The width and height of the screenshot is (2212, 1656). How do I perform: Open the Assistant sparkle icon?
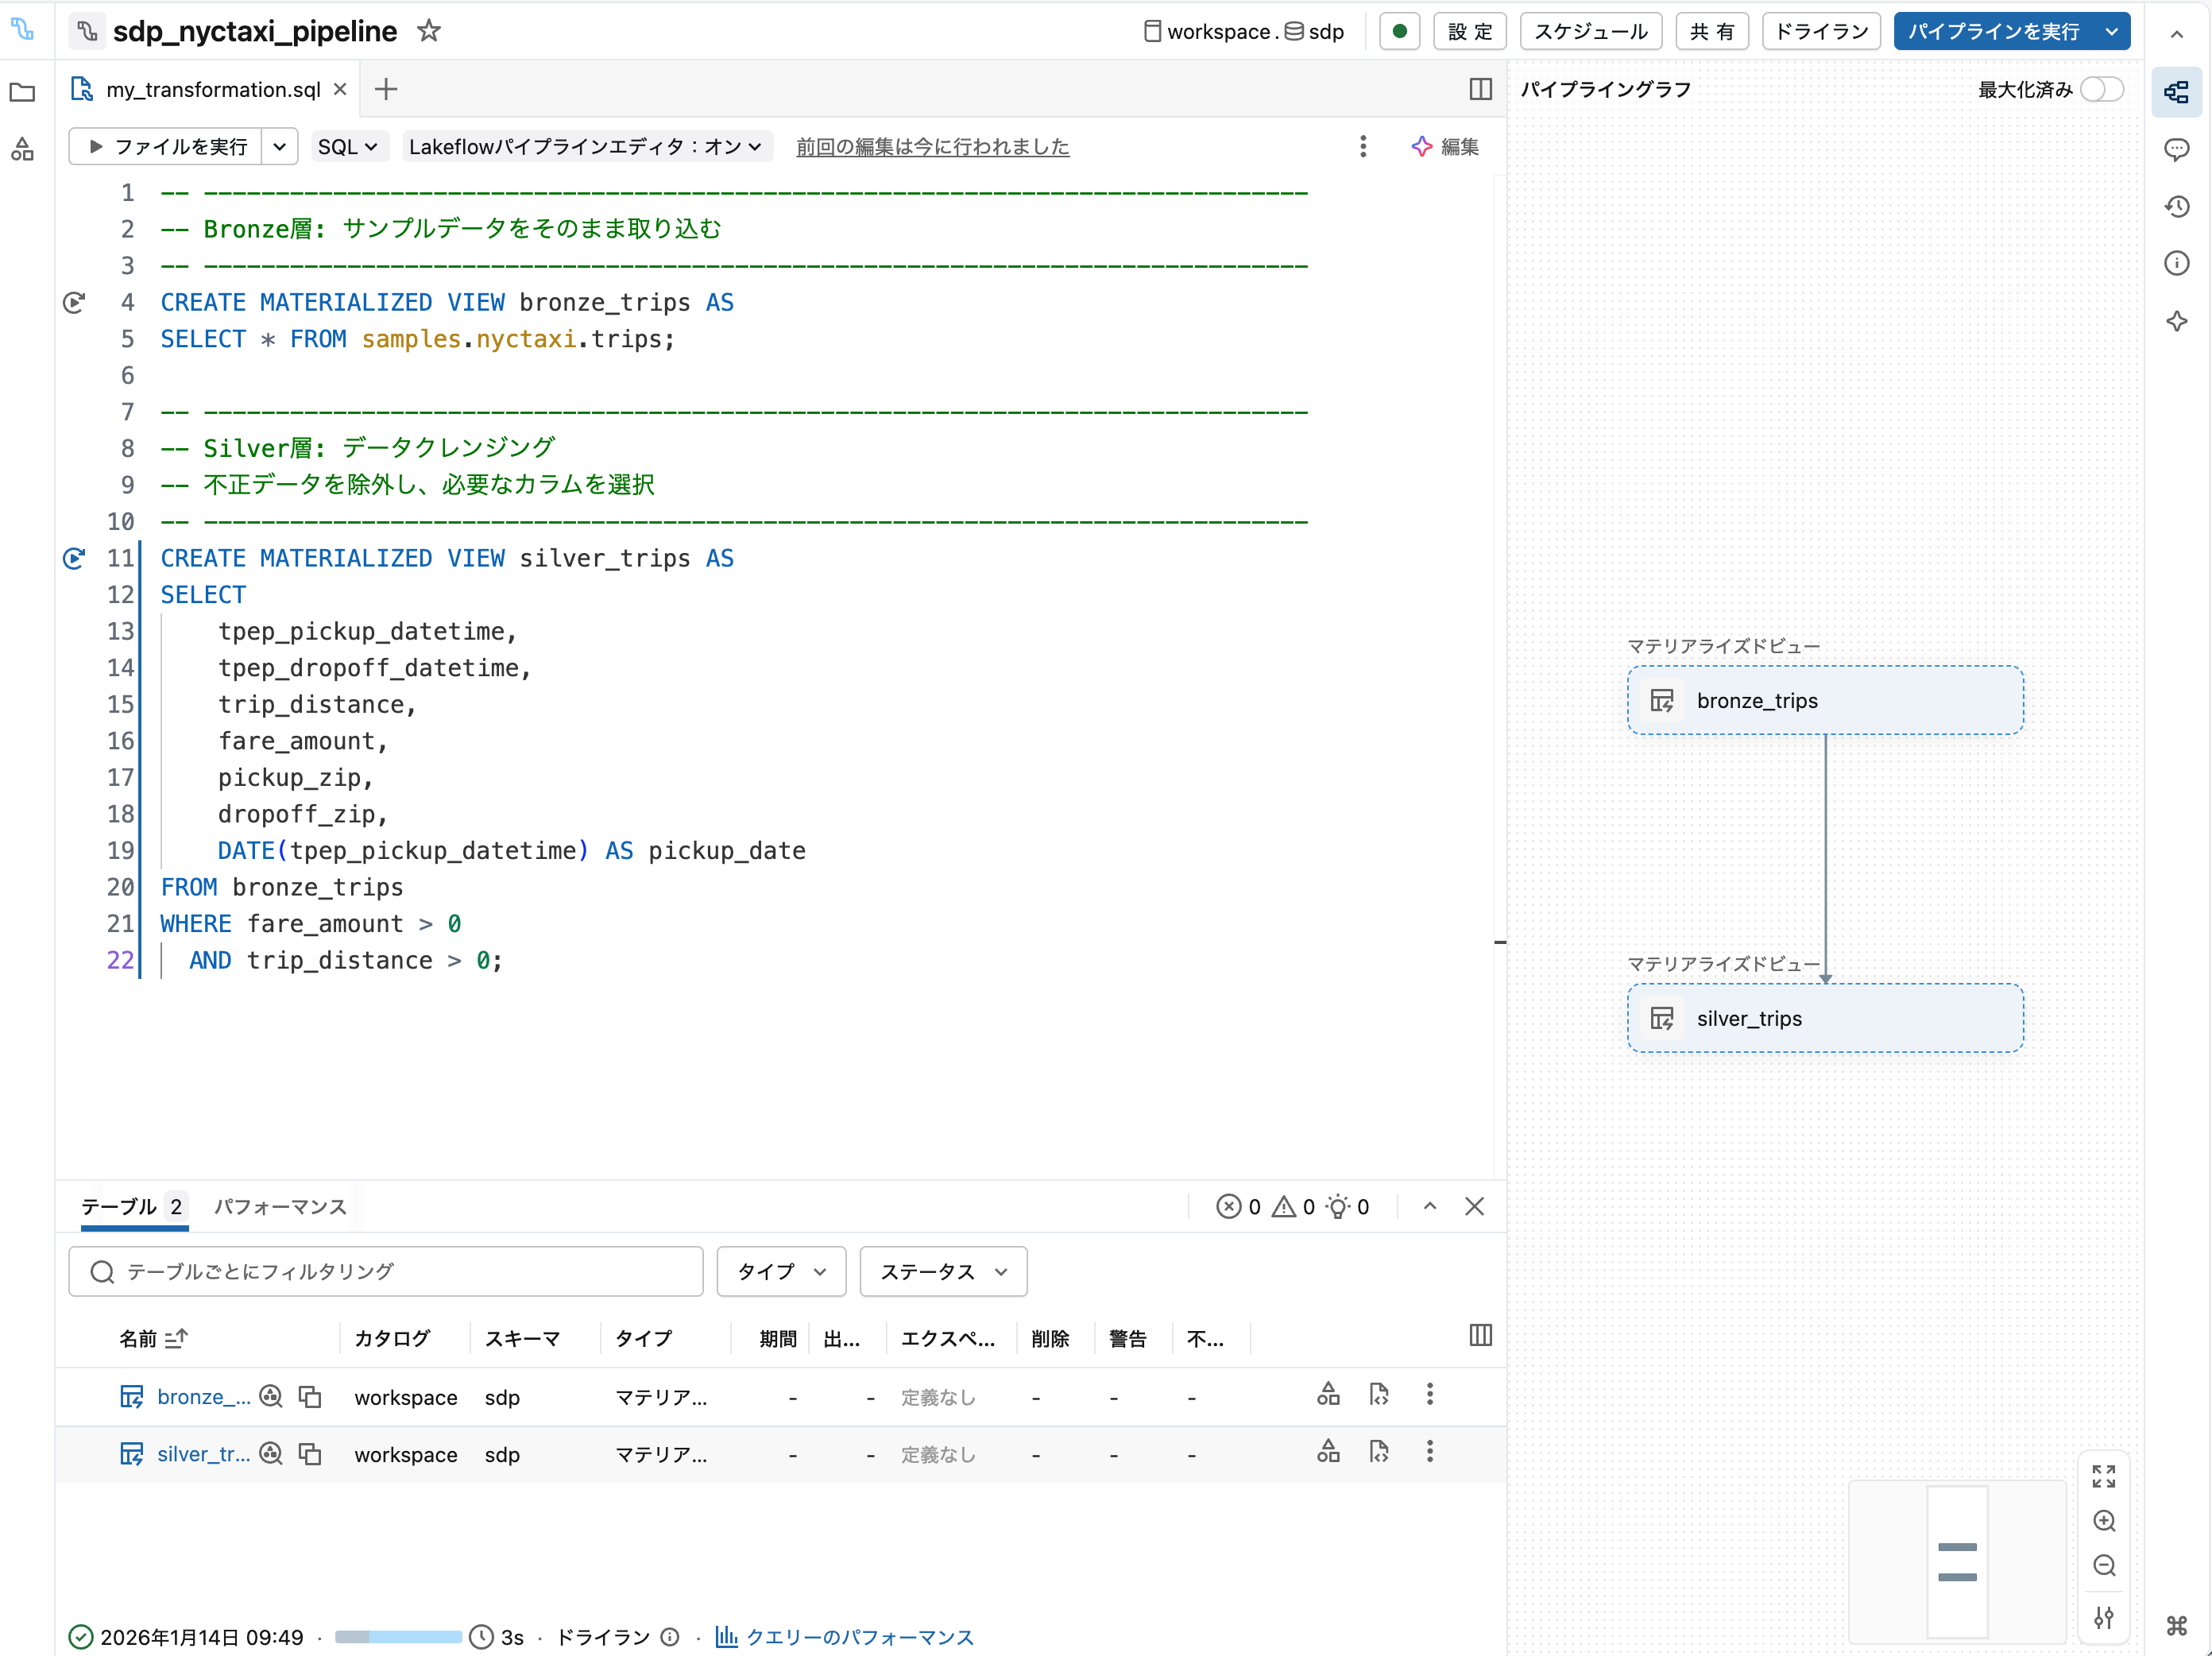[x=2177, y=321]
